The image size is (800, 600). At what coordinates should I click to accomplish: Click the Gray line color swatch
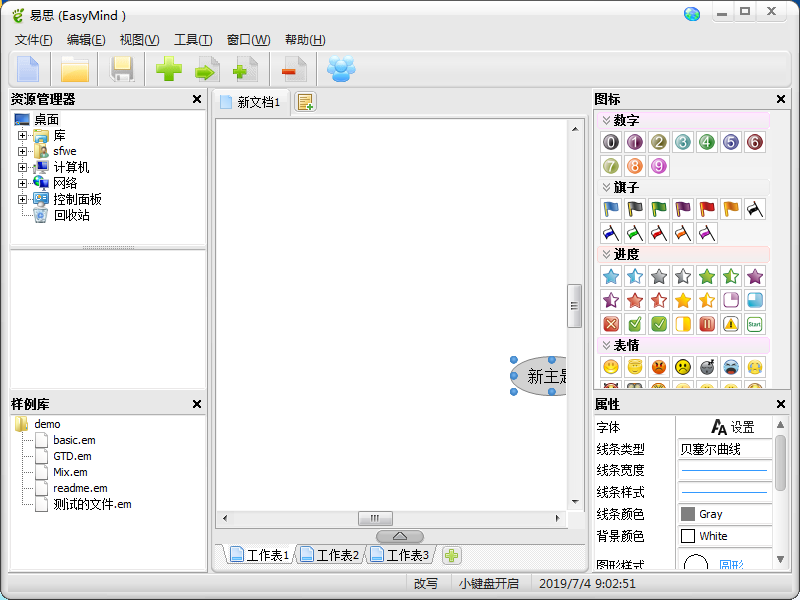point(724,514)
